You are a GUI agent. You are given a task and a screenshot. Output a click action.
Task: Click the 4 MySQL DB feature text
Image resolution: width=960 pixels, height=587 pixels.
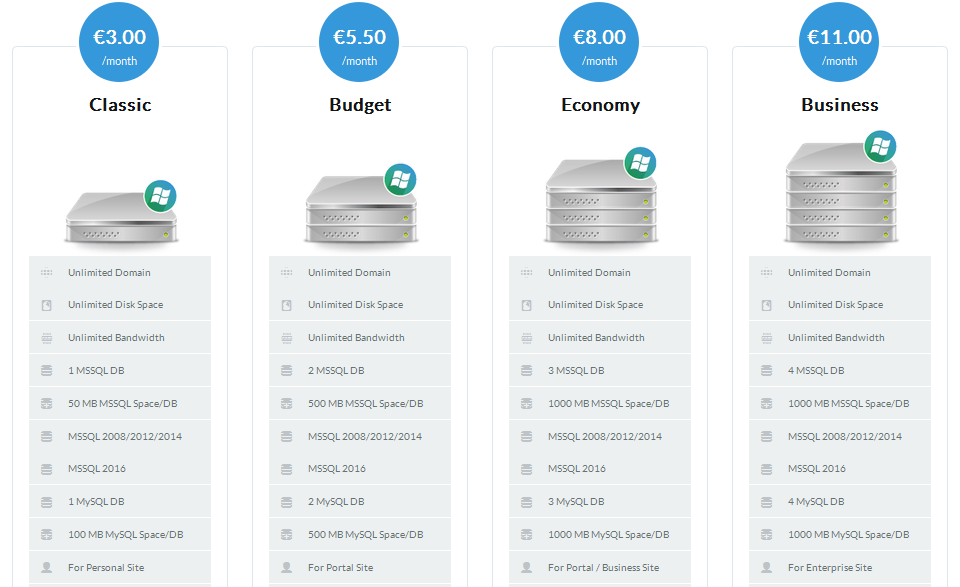(816, 502)
